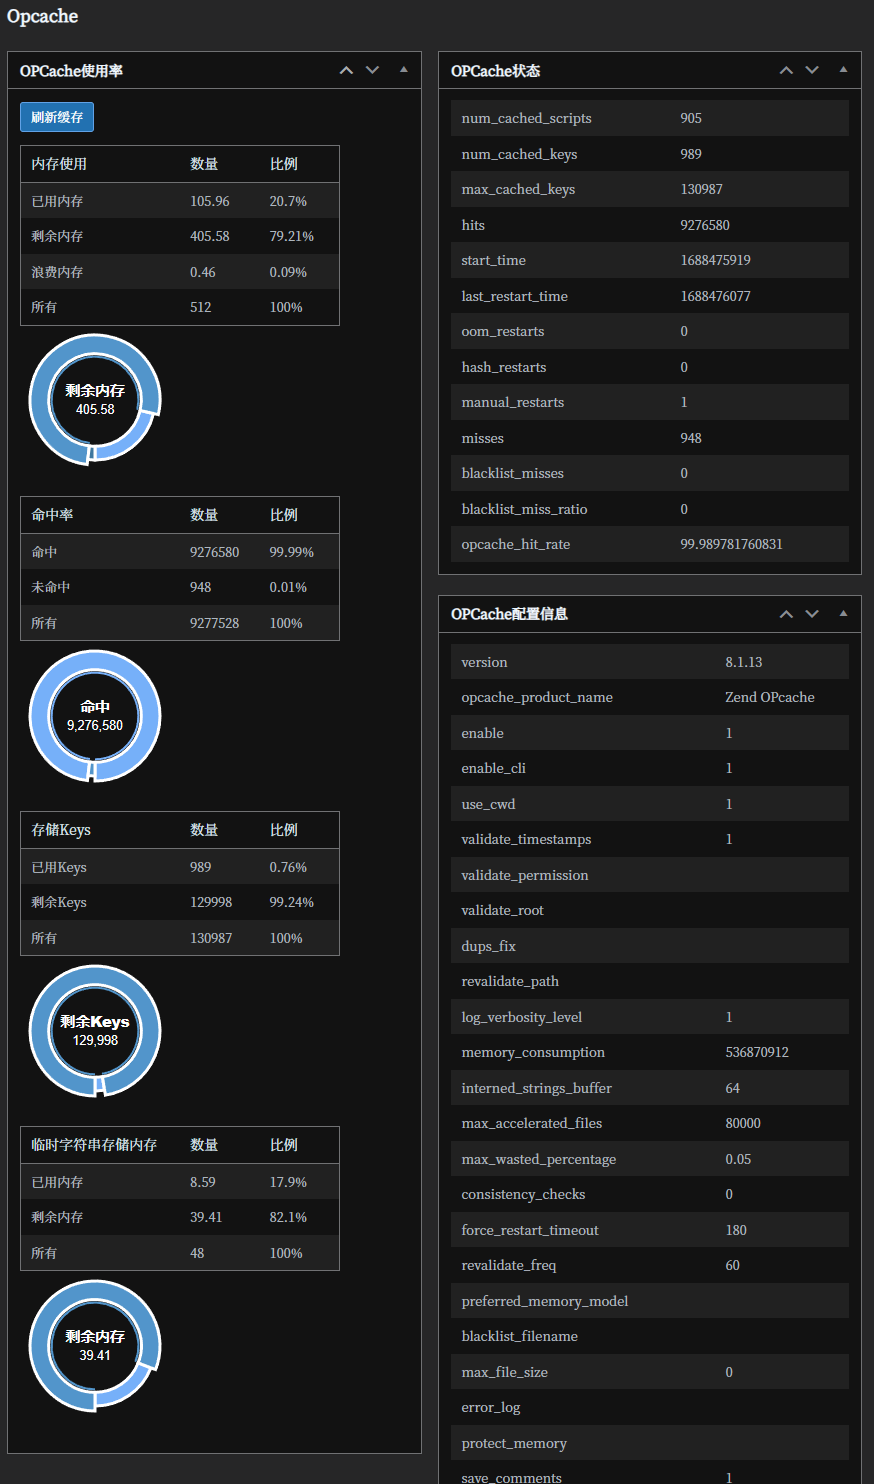Collapse the OPCache状态 panel
Viewport: 874px width, 1484px height.
[843, 70]
